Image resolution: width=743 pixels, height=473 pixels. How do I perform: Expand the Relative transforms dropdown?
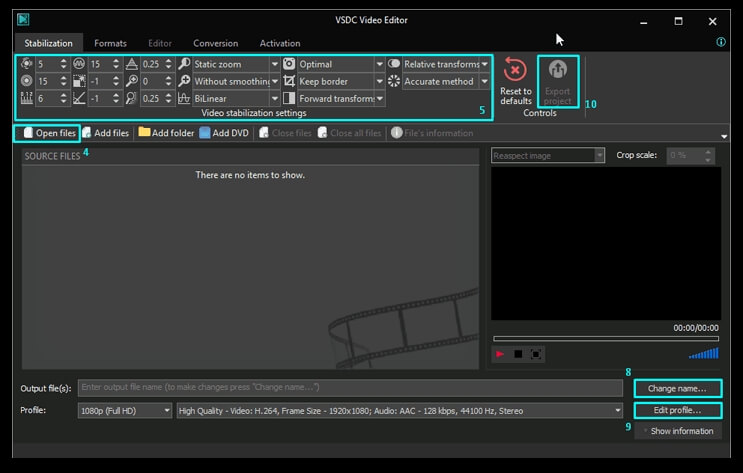tap(485, 64)
